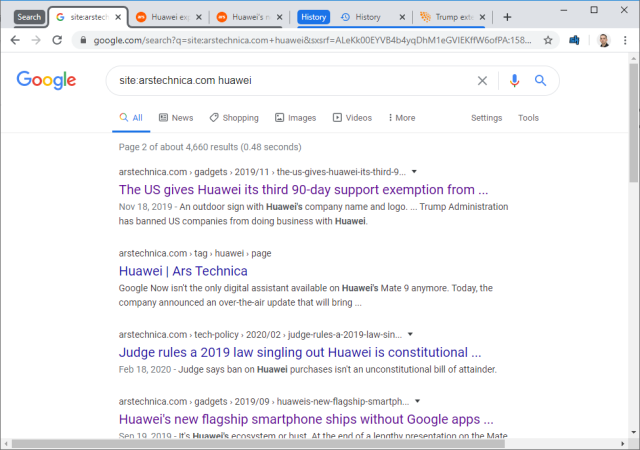Go to the Google homepage logo
The image size is (640, 450).
46,80
